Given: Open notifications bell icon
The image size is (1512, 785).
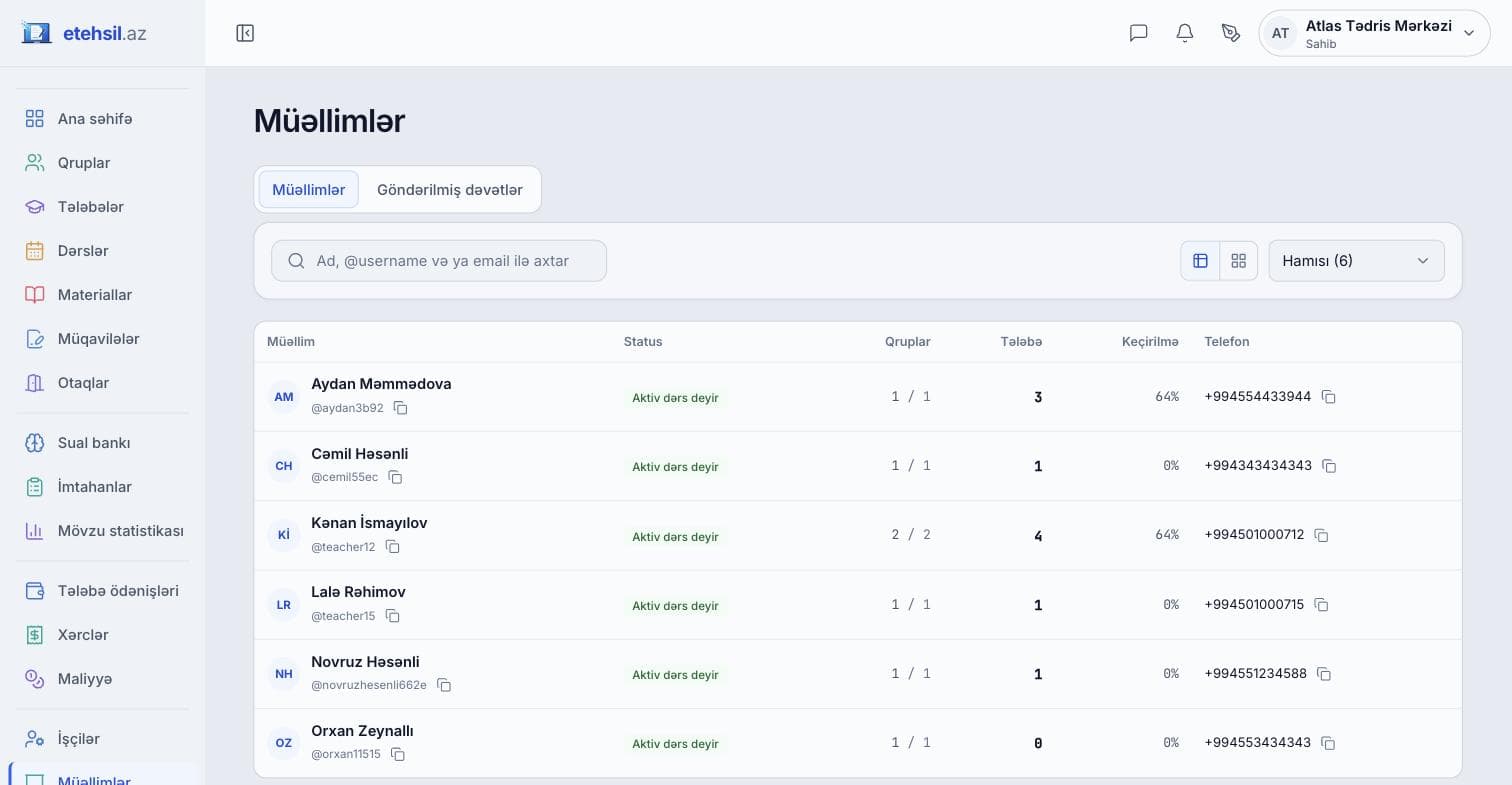Looking at the screenshot, I should click(x=1185, y=33).
